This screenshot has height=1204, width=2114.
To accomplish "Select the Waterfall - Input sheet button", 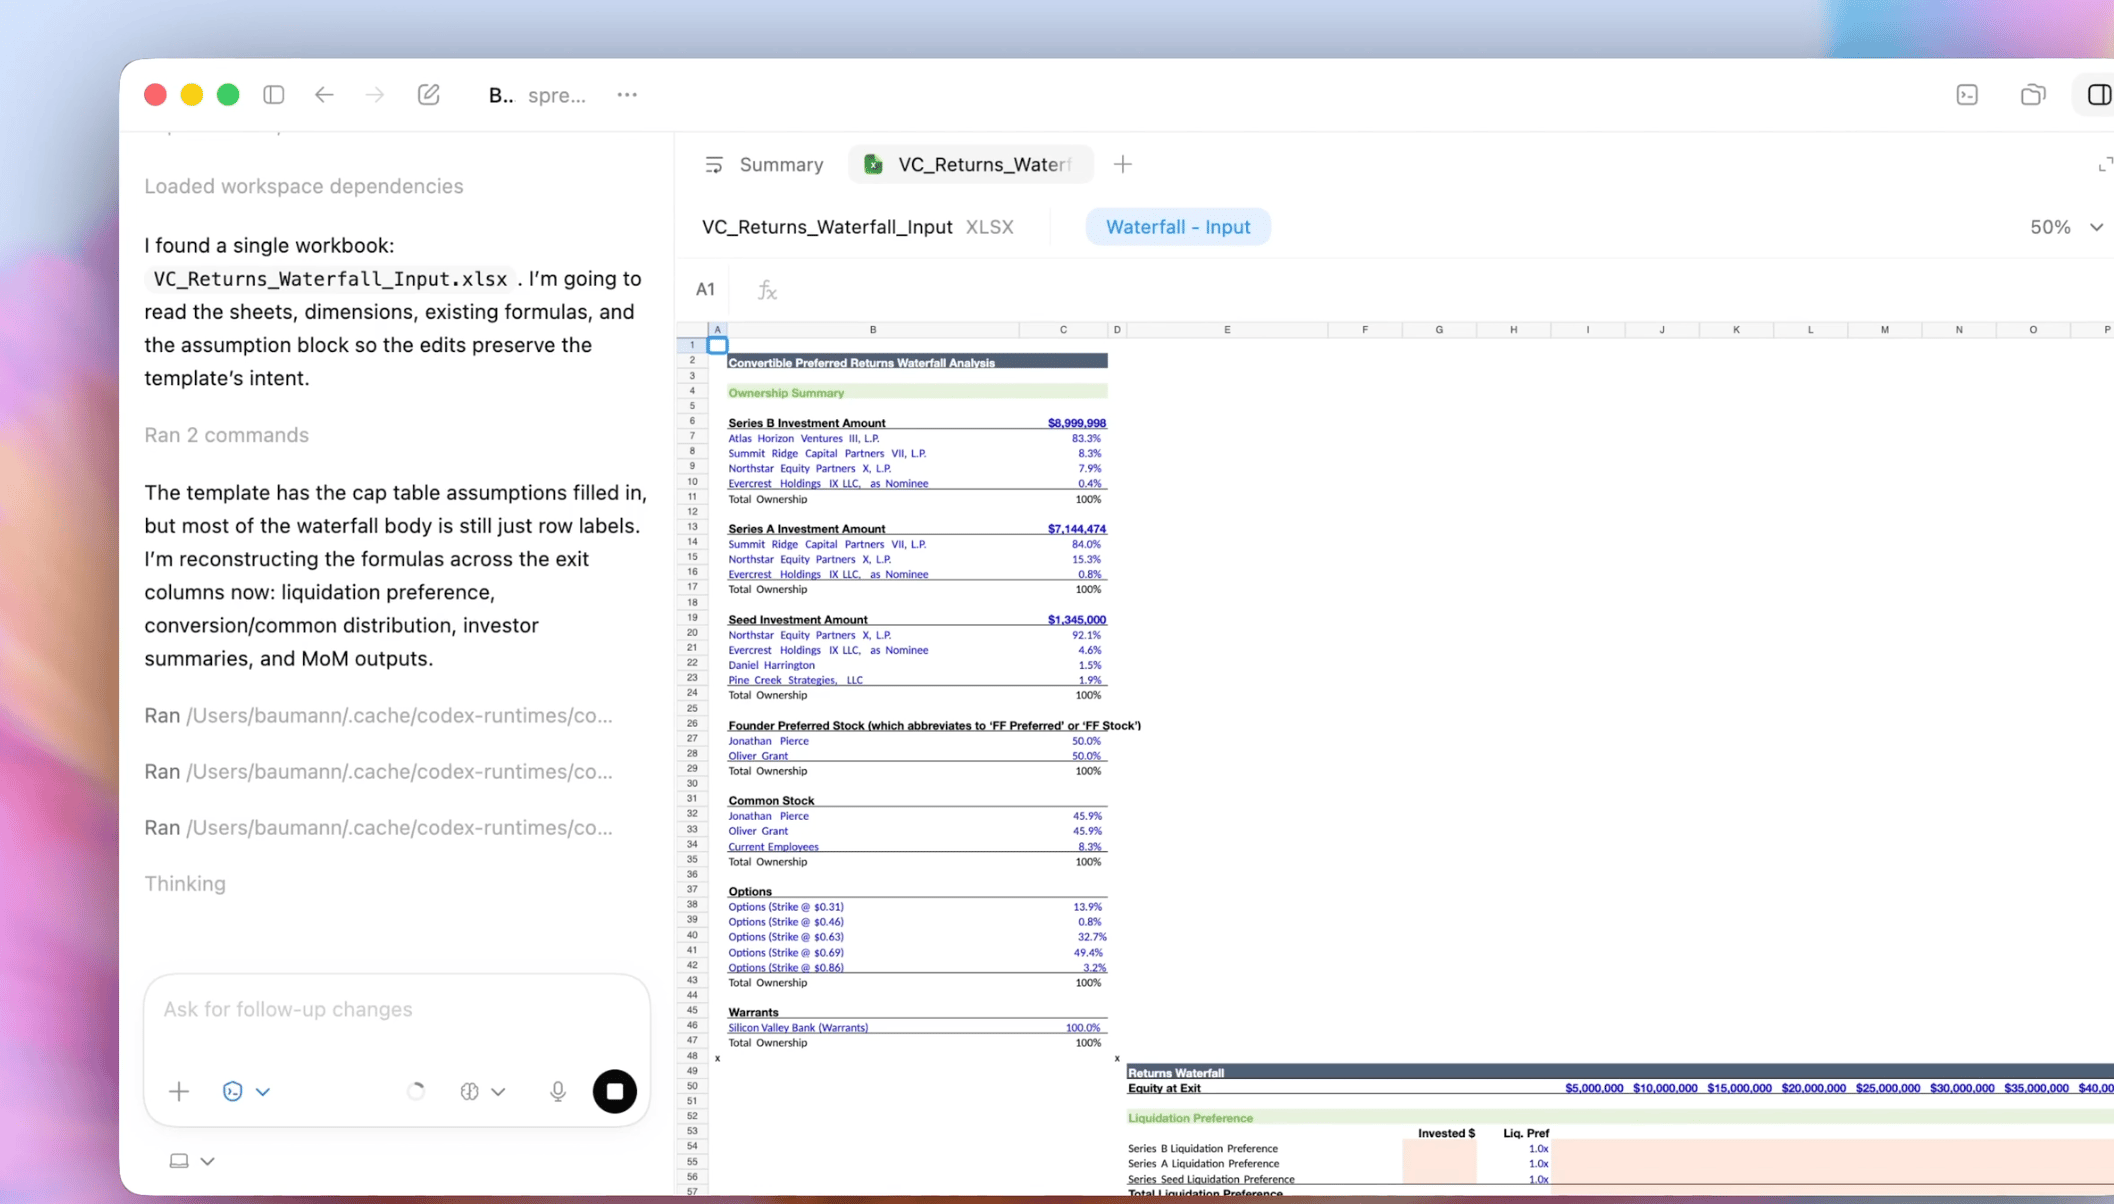I will tap(1177, 227).
